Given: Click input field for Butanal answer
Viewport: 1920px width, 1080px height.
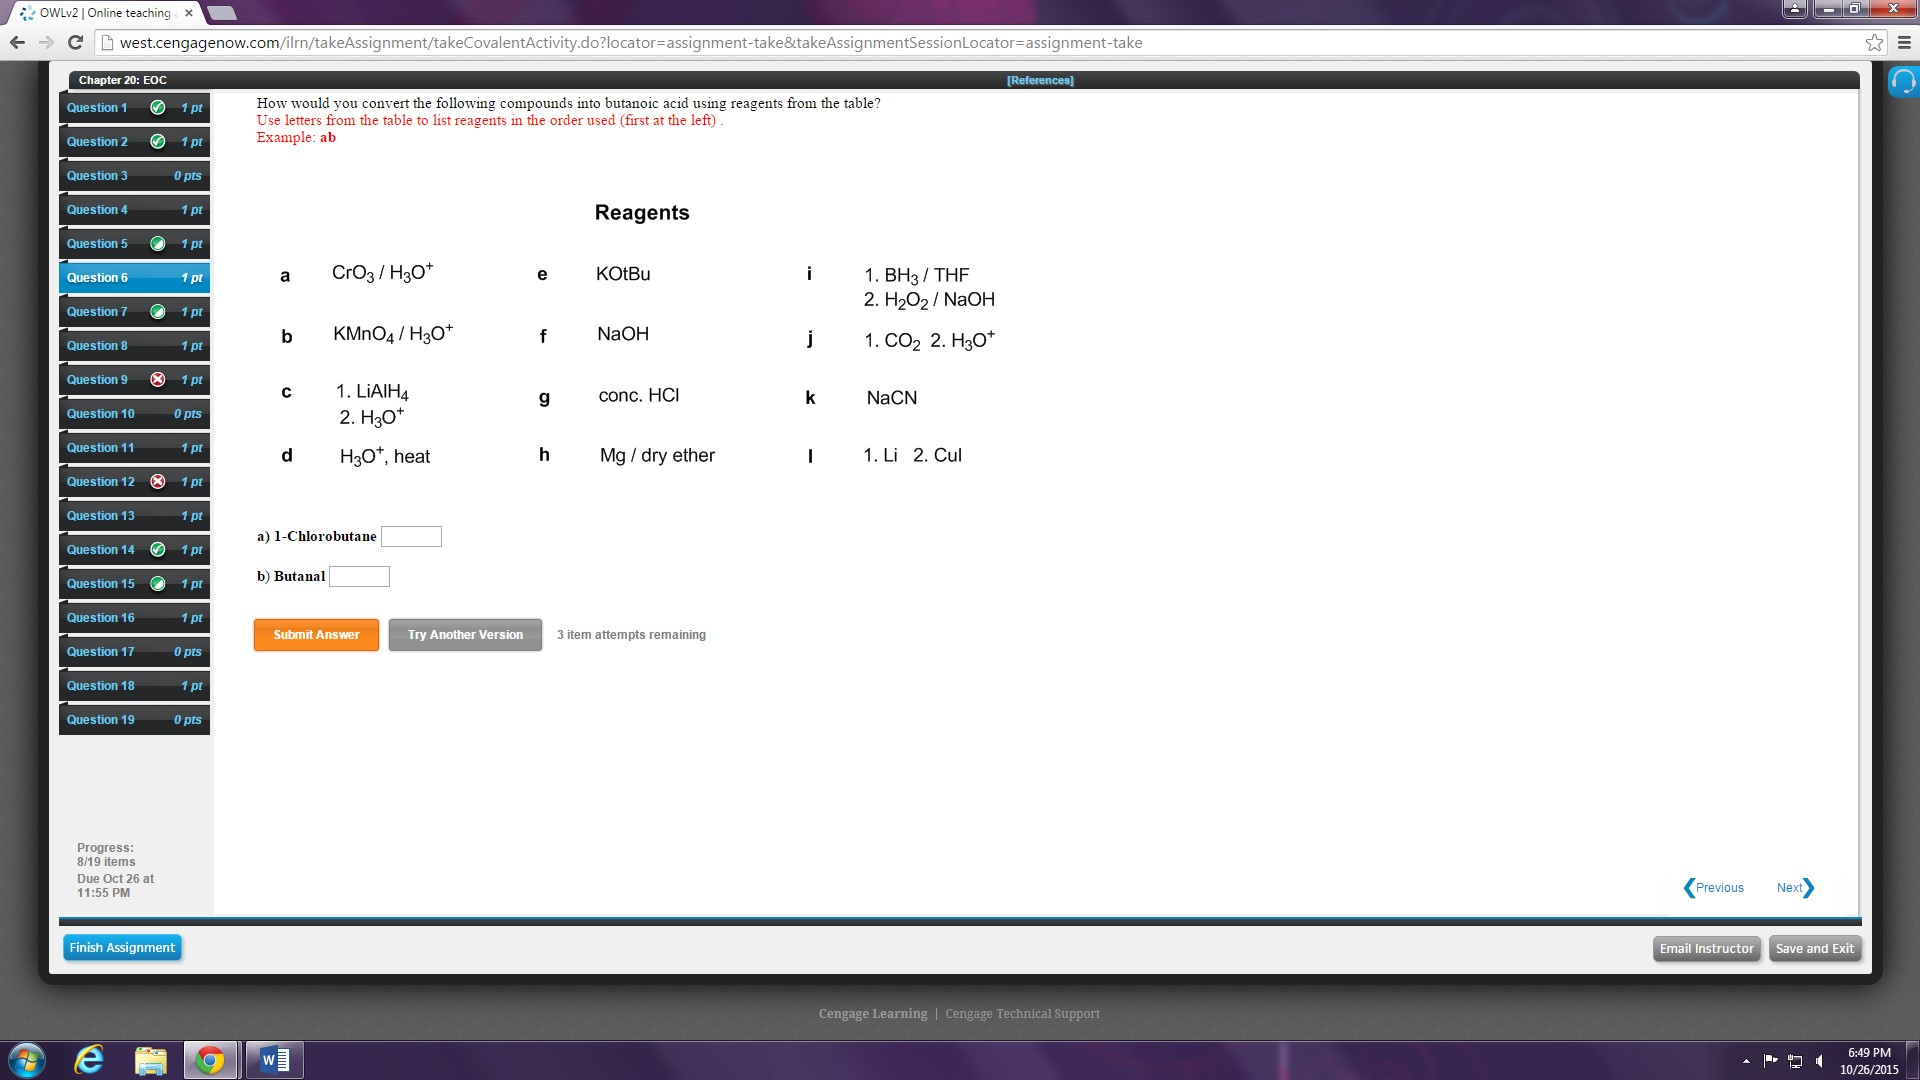Looking at the screenshot, I should [359, 575].
